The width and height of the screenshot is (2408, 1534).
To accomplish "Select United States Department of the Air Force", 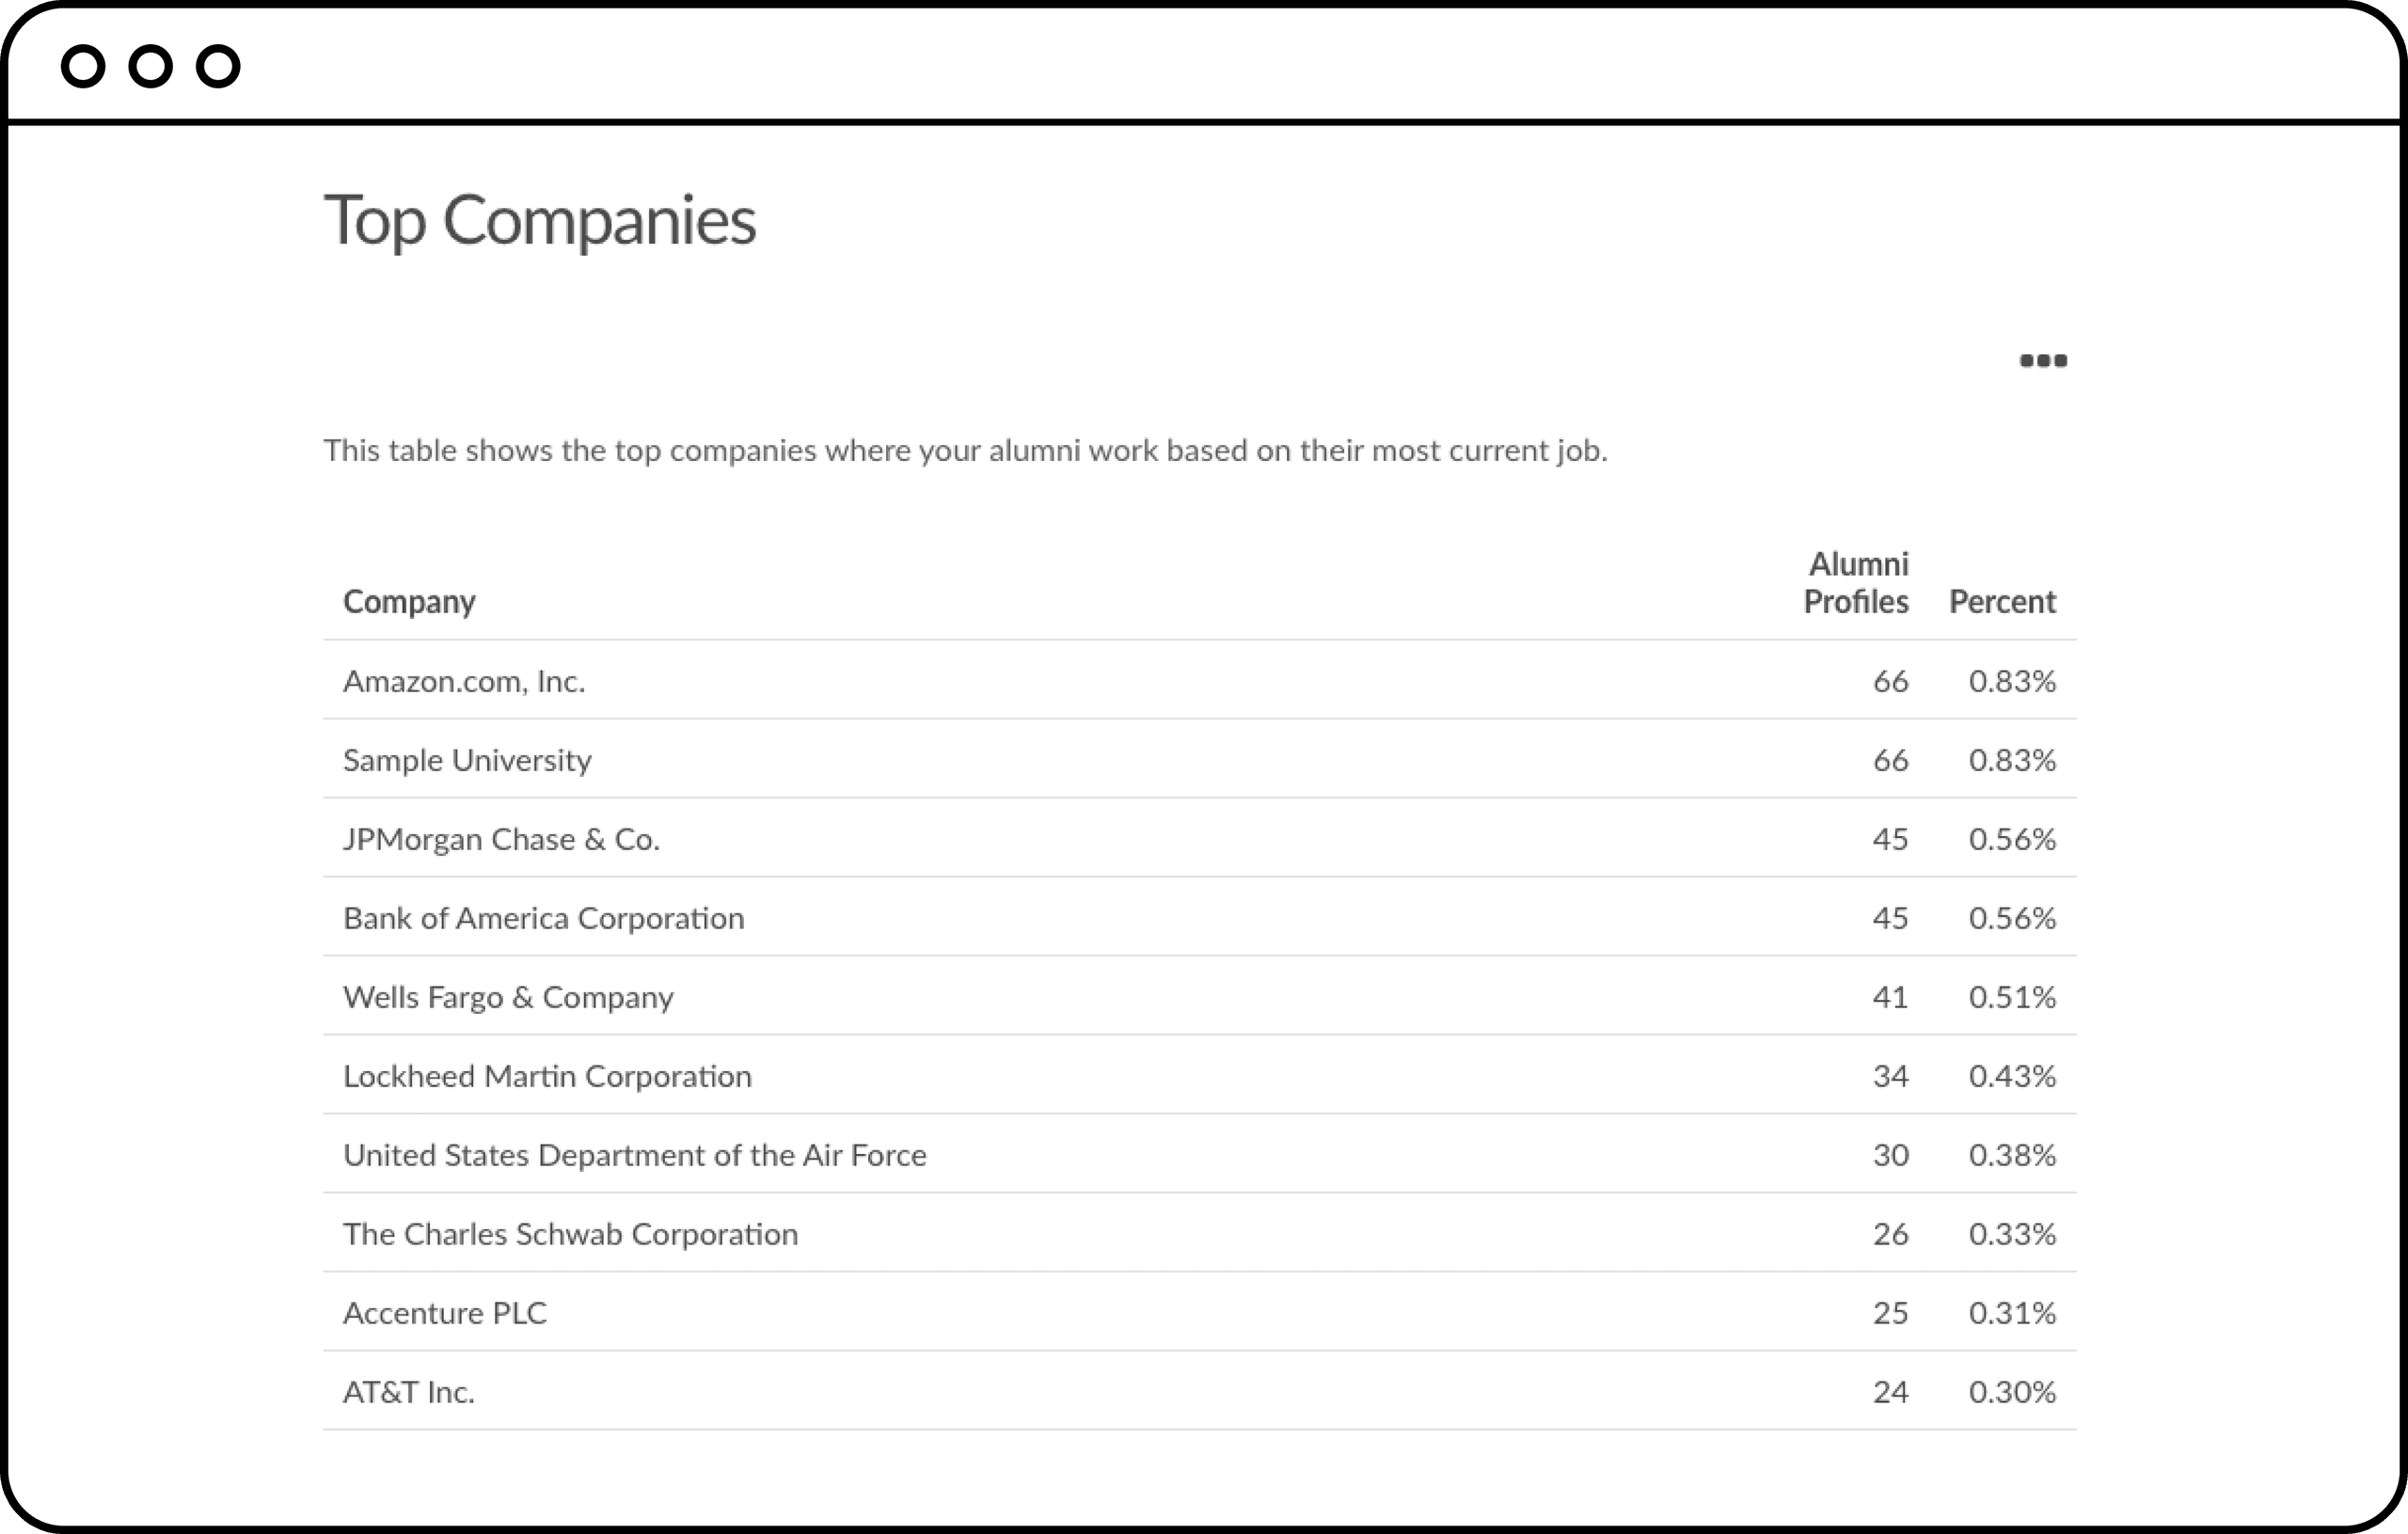I will [x=634, y=1156].
